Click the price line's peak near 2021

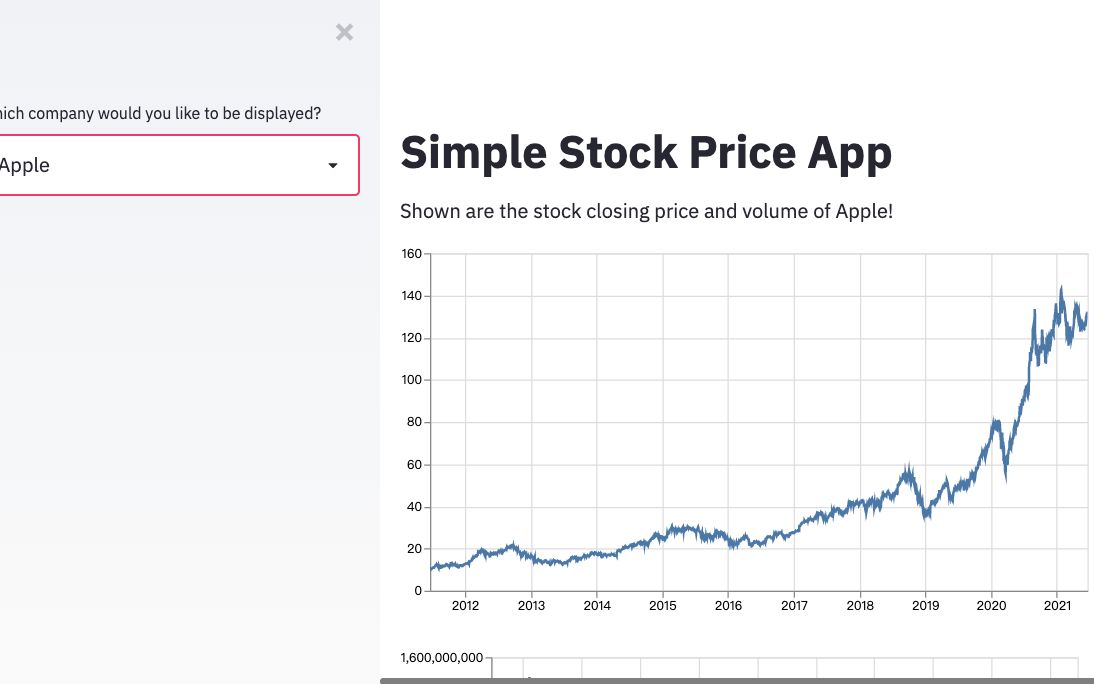point(1060,290)
